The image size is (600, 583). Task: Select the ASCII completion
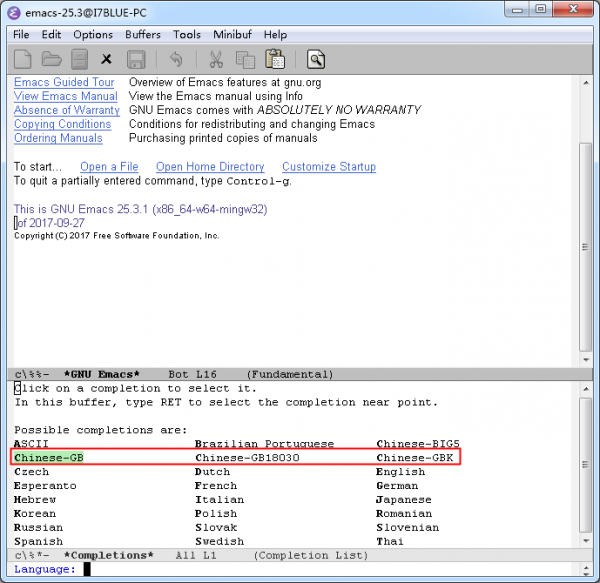tap(31, 444)
